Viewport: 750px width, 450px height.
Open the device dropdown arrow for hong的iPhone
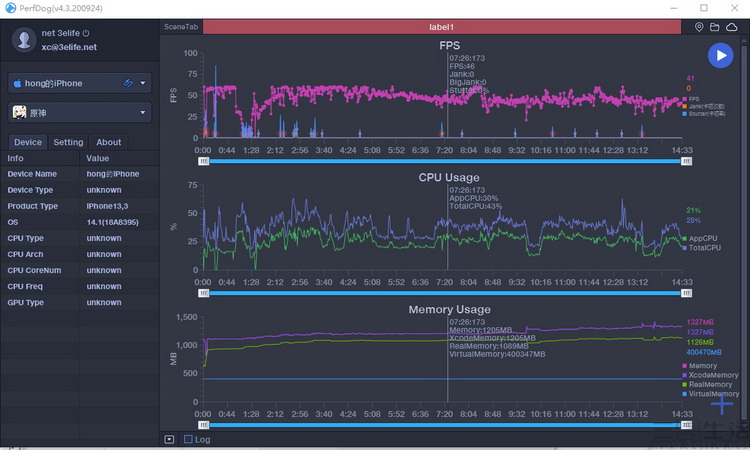(143, 83)
